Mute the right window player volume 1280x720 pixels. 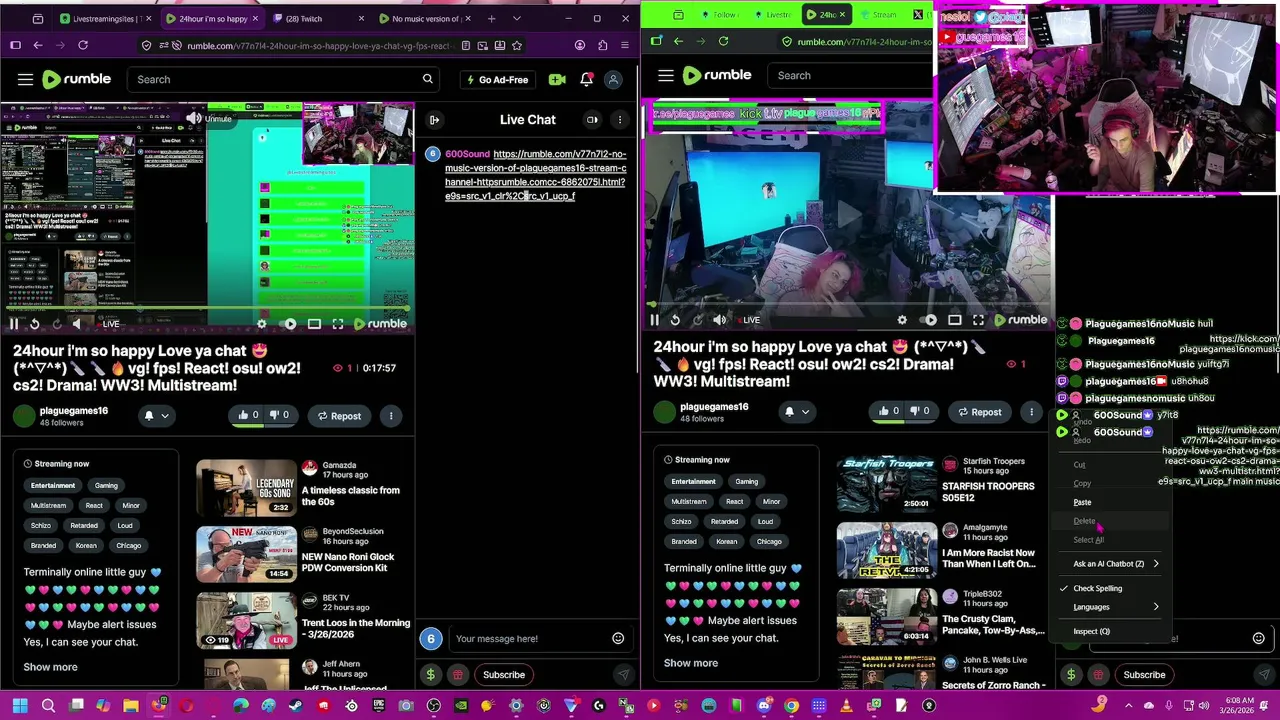tap(719, 320)
